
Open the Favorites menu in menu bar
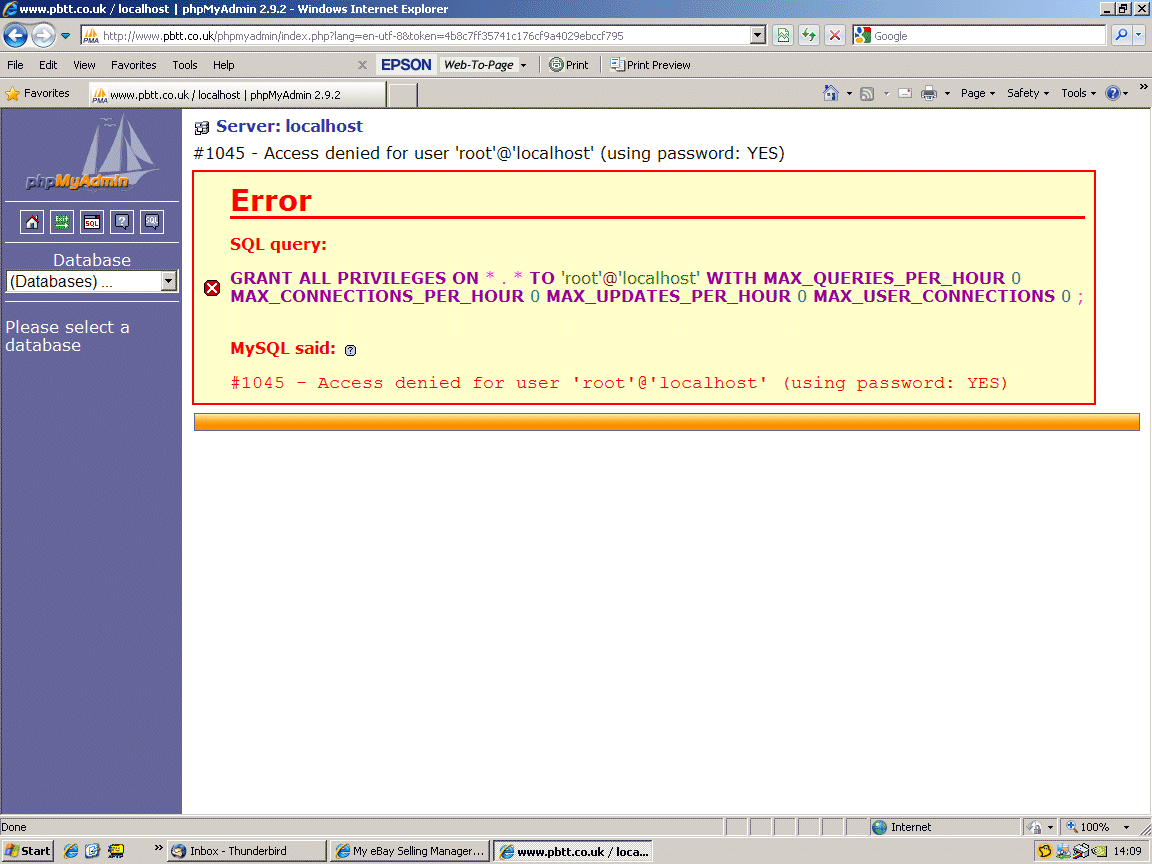point(133,65)
